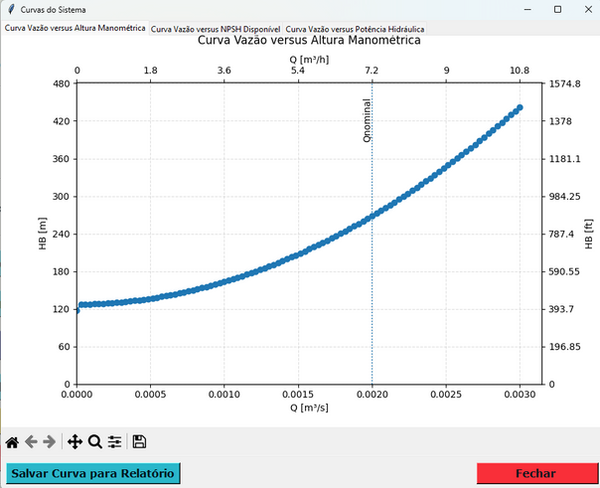Image resolution: width=600 pixels, height=488 pixels.
Task: Click the 0.0005 tick on bottom axis
Action: (x=150, y=394)
